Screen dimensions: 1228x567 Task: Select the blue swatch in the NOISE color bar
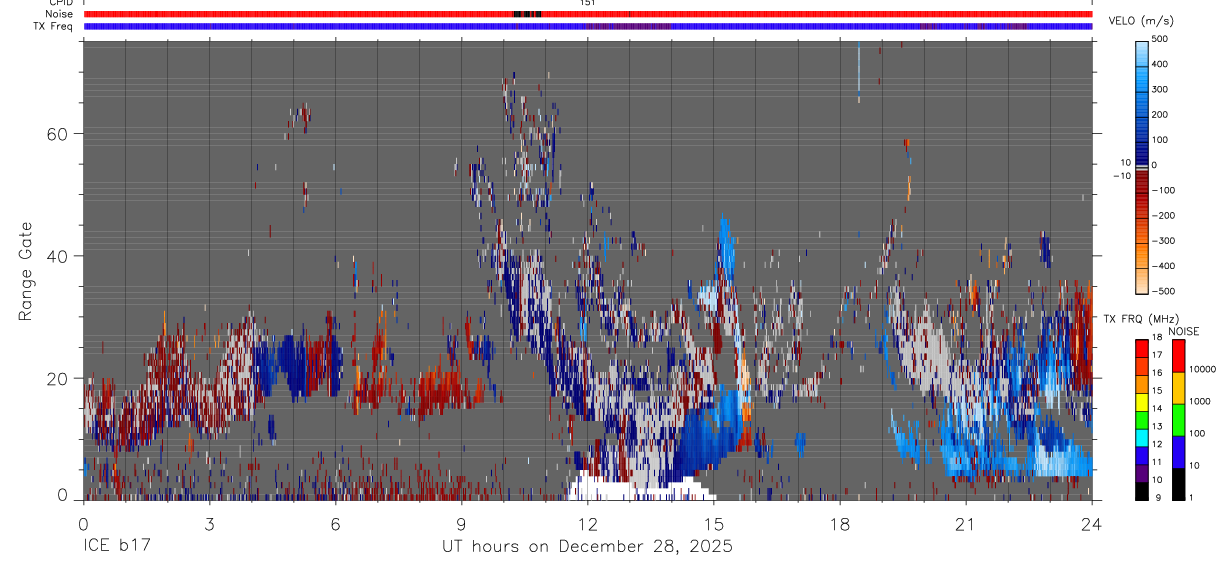(x=1179, y=452)
